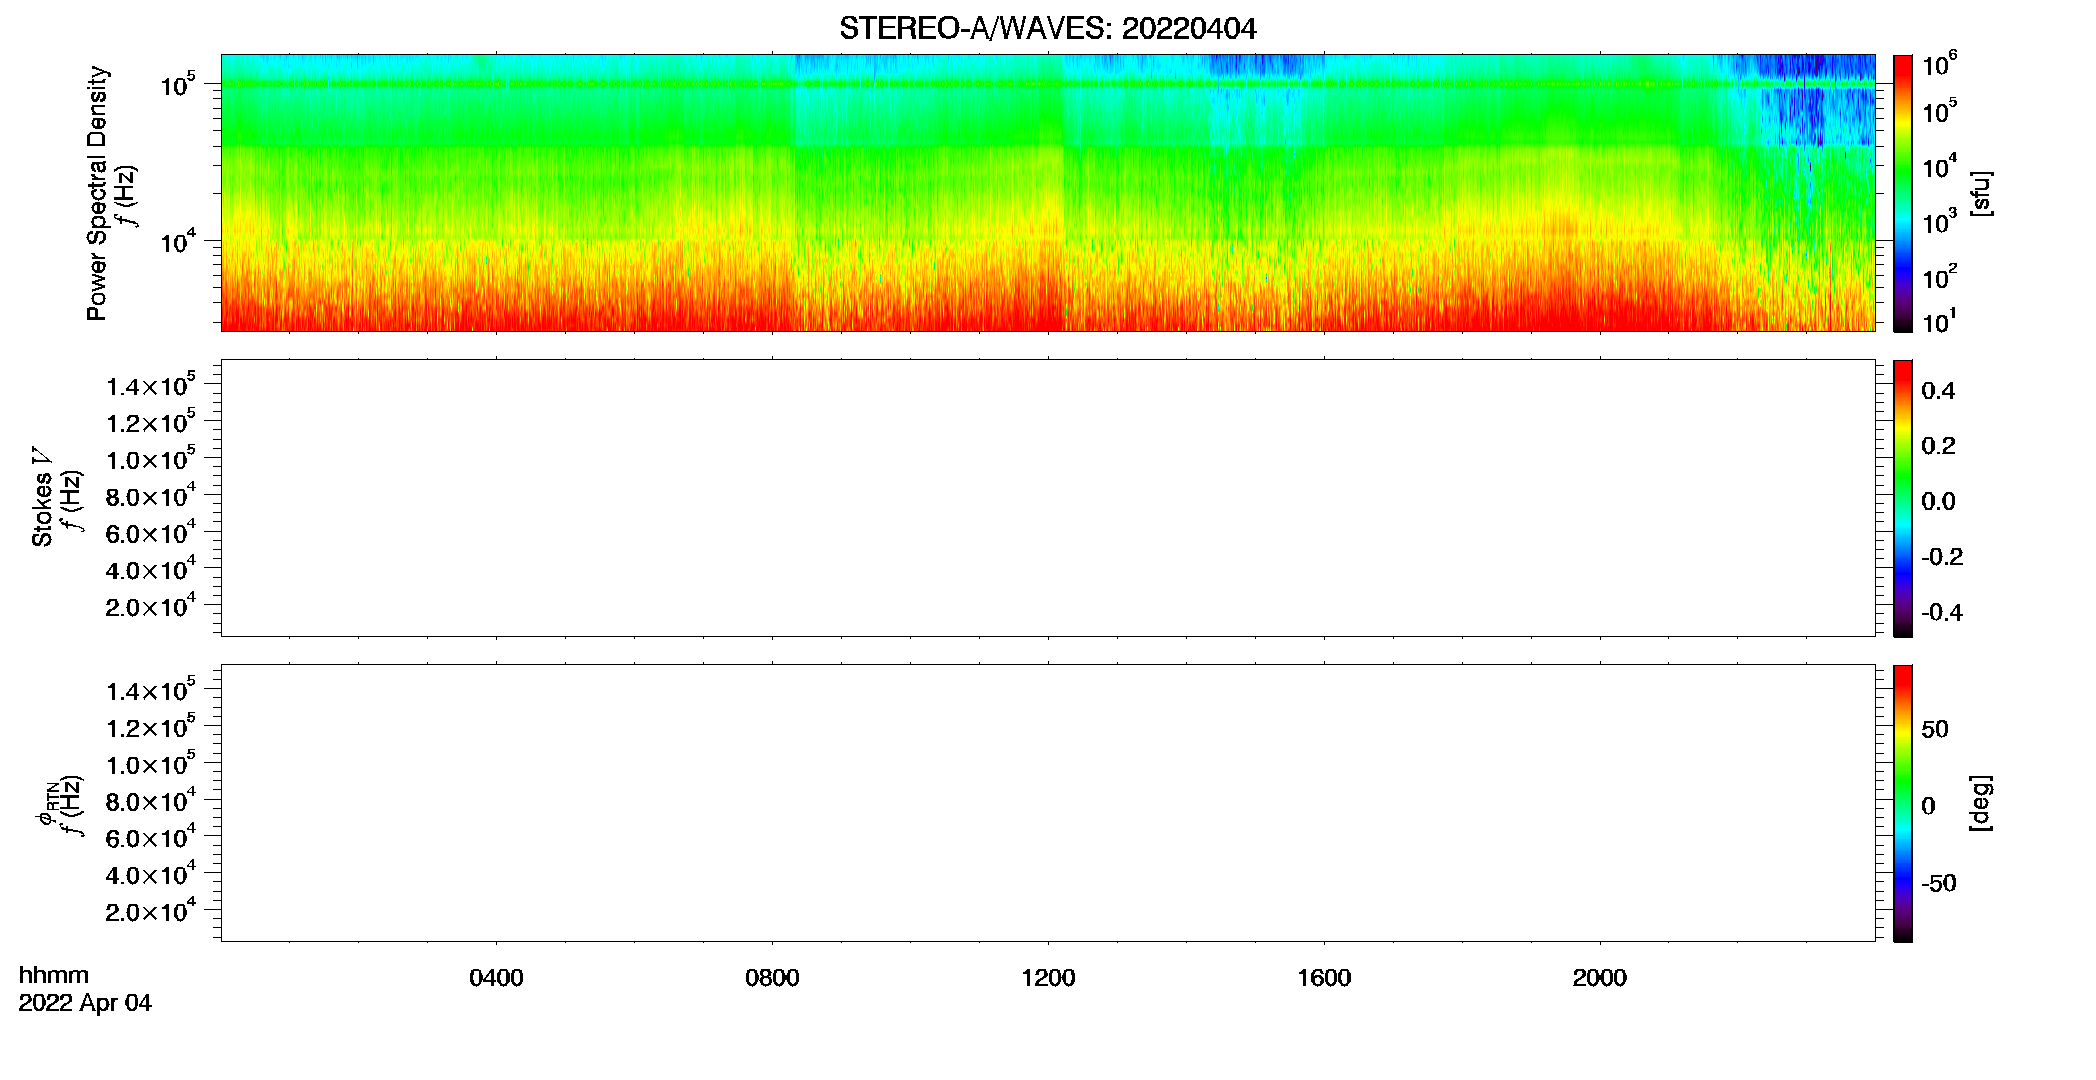This screenshot has height=1080, width=2096.
Task: Click the "[deg]" unit label
Action: [x=1981, y=802]
